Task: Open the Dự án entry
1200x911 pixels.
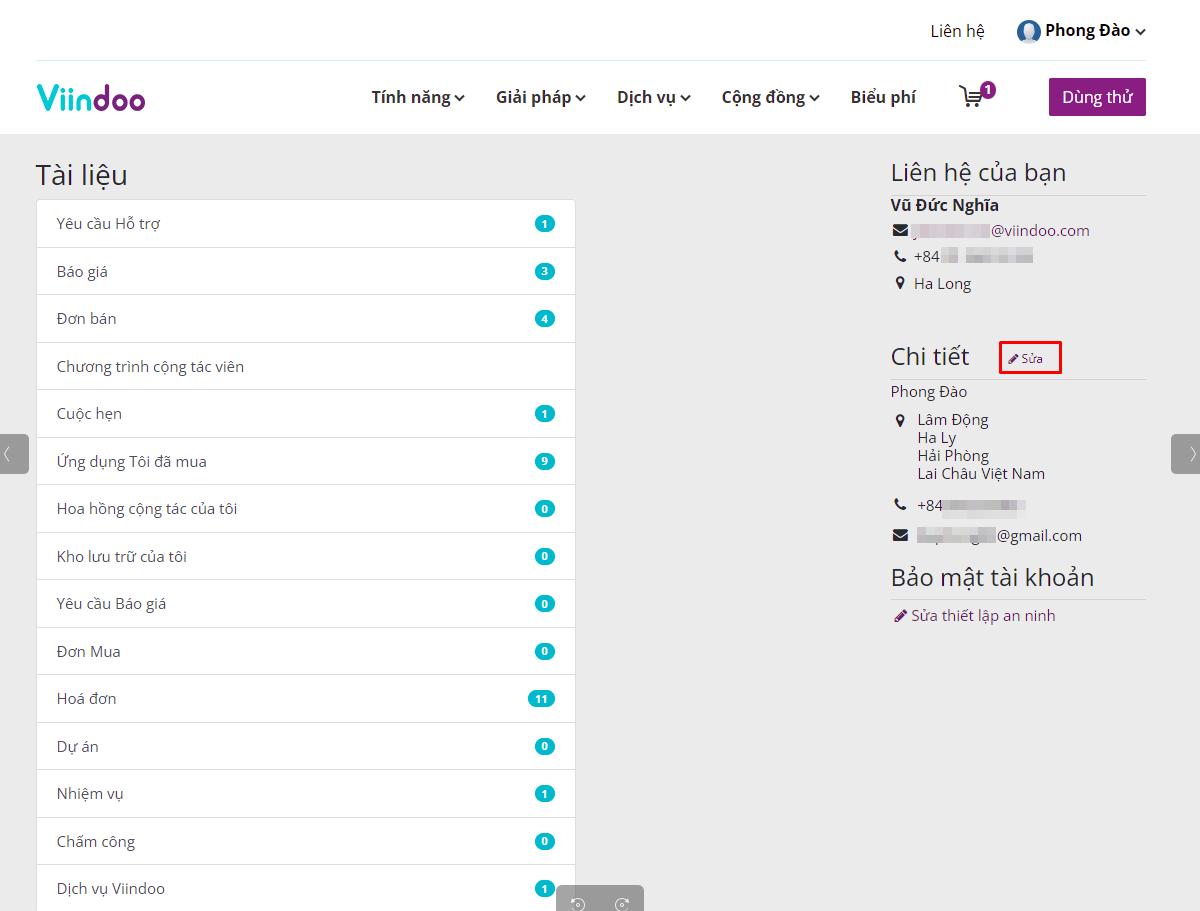Action: click(306, 746)
